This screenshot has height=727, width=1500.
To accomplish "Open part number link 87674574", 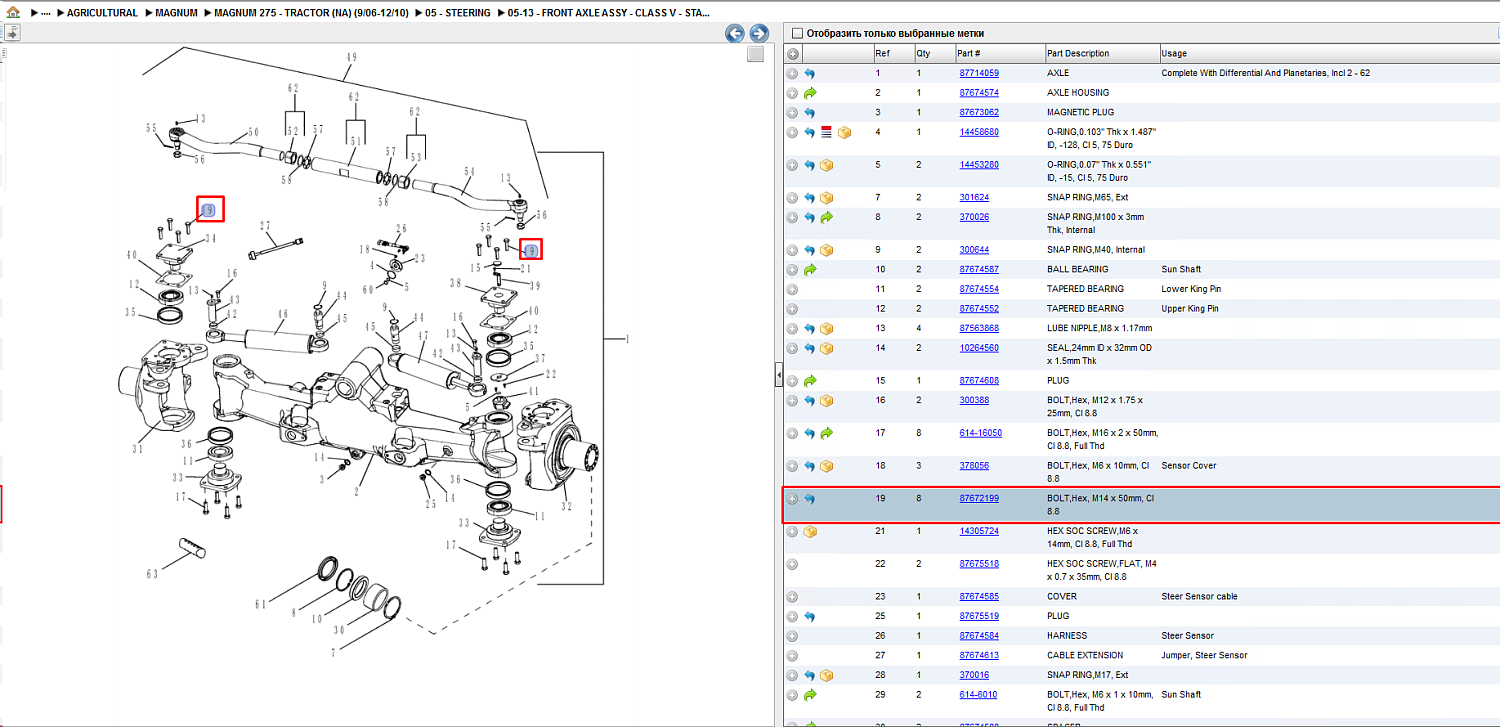I will click(x=979, y=93).
